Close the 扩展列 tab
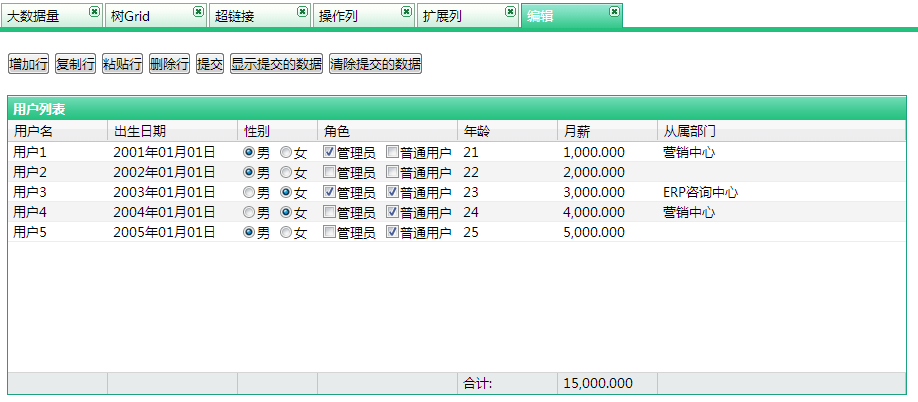This screenshot has height=402, width=918. tap(511, 12)
